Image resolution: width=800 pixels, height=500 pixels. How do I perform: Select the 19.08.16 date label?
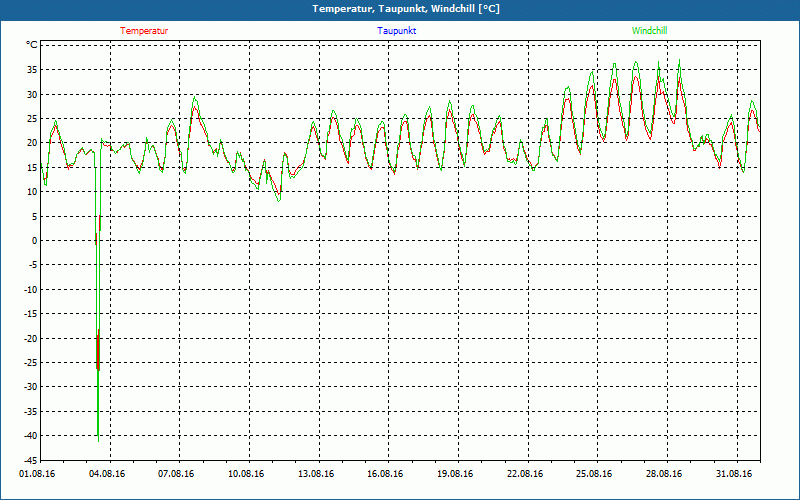455,473
